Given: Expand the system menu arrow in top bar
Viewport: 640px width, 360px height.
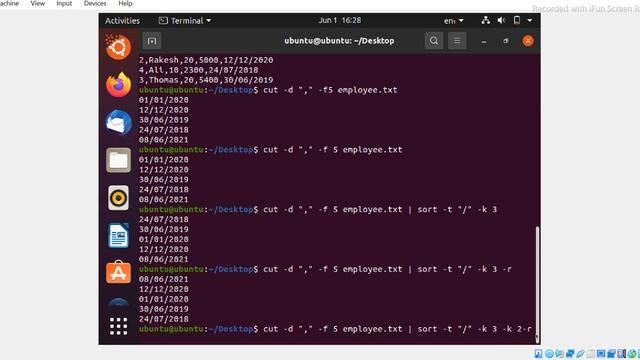Looking at the screenshot, I should 530,20.
